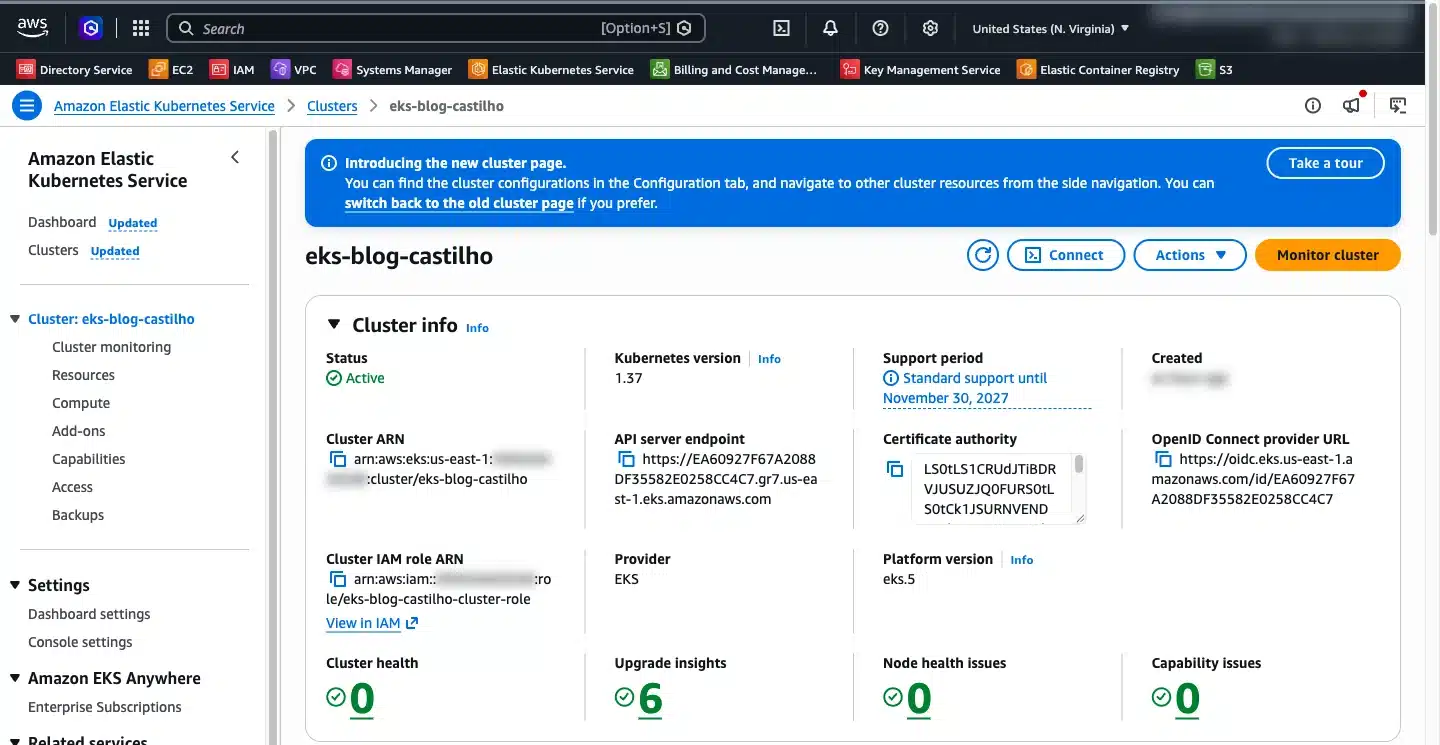
Task: Open S3 shortcut in favorites bar
Action: [1215, 70]
